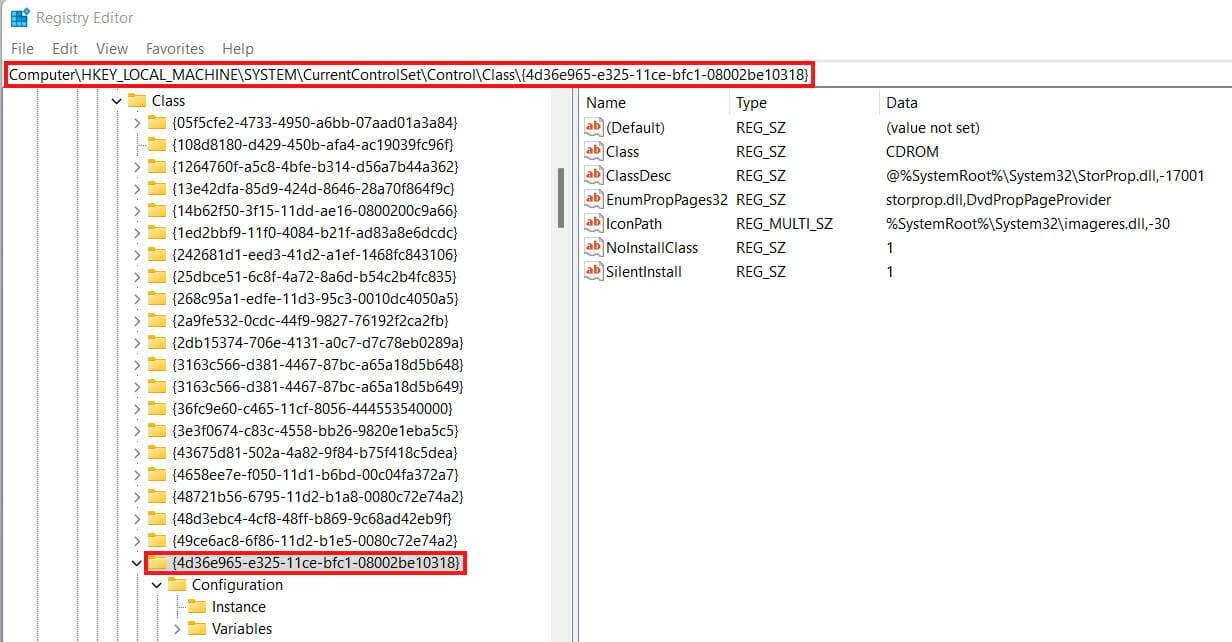Open the Help menu

point(238,48)
